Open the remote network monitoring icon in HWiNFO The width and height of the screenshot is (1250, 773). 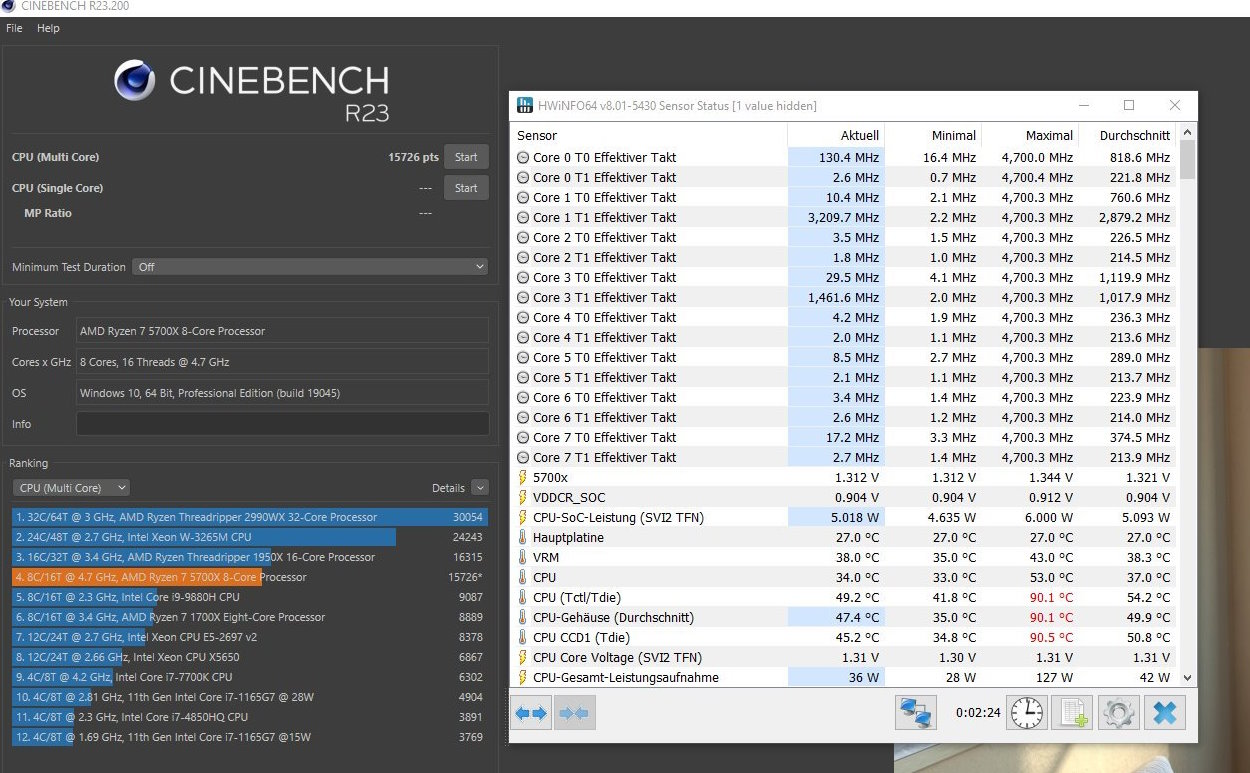click(x=916, y=713)
